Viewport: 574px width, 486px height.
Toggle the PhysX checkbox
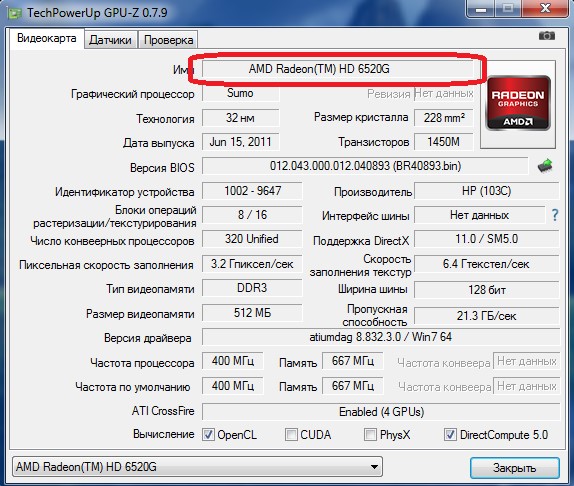pyautogui.click(x=370, y=435)
